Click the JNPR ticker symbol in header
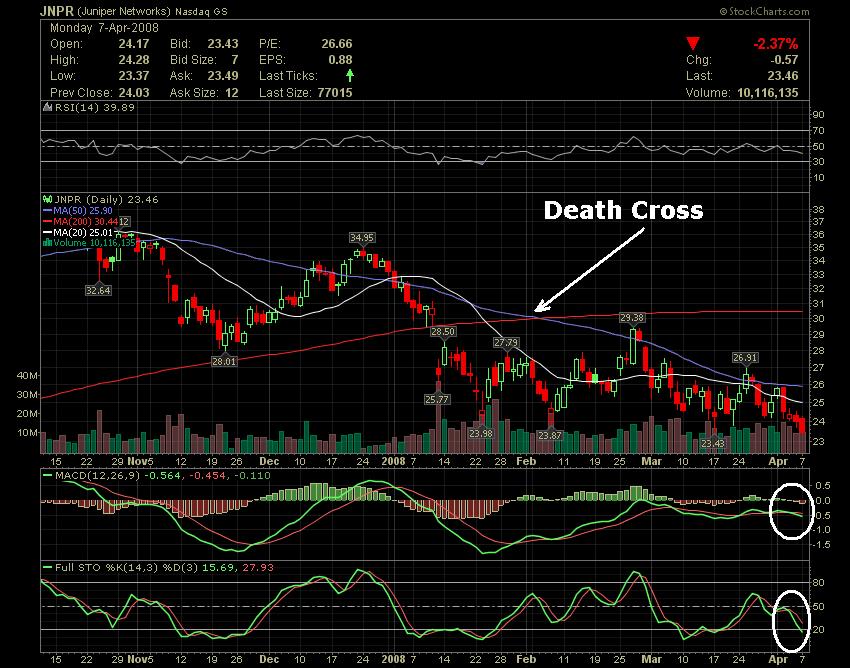This screenshot has width=850, height=668. 57,11
